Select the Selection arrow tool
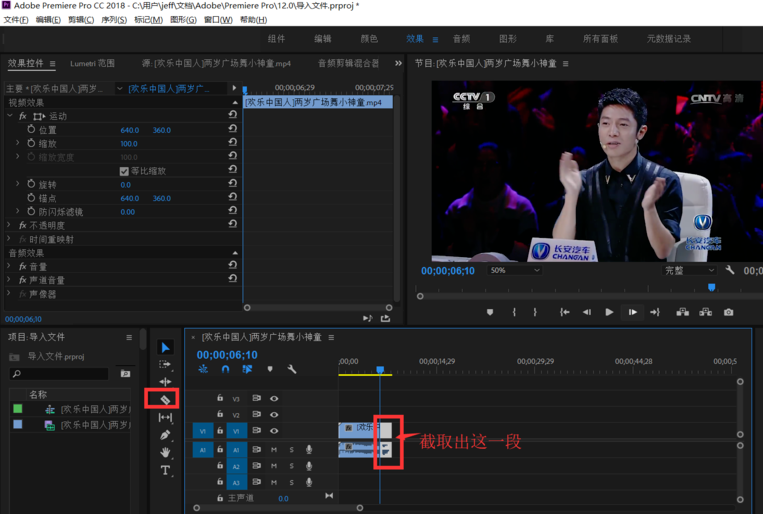The height and width of the screenshot is (514, 763). [x=165, y=347]
